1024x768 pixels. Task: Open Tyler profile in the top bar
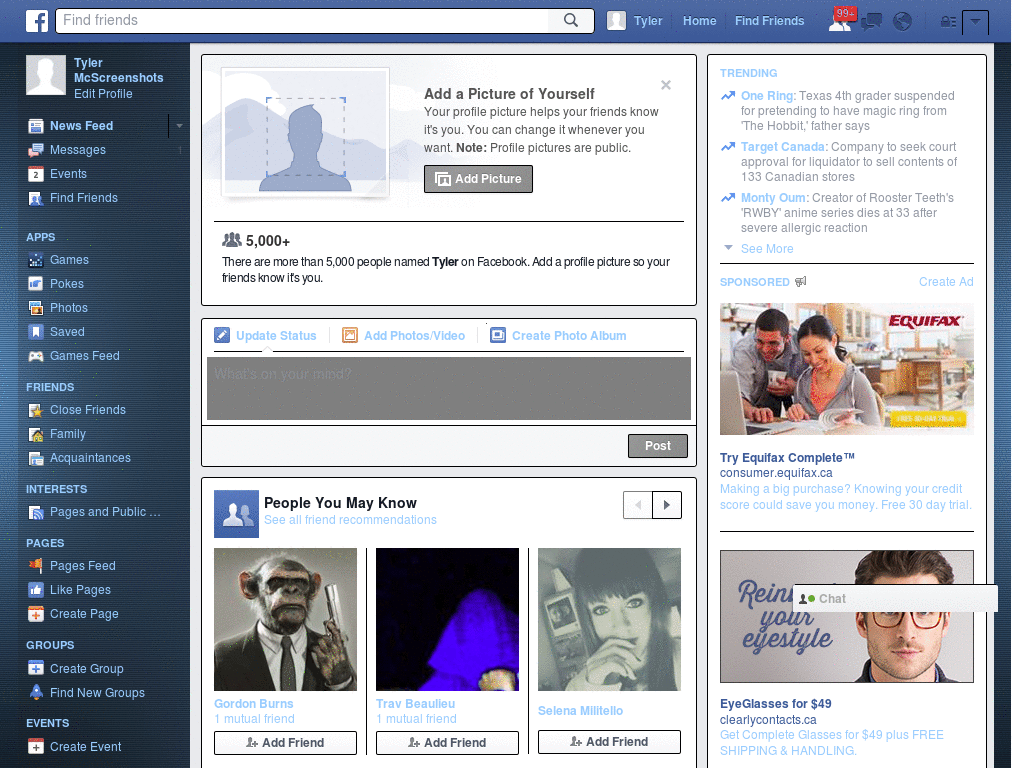[635, 21]
